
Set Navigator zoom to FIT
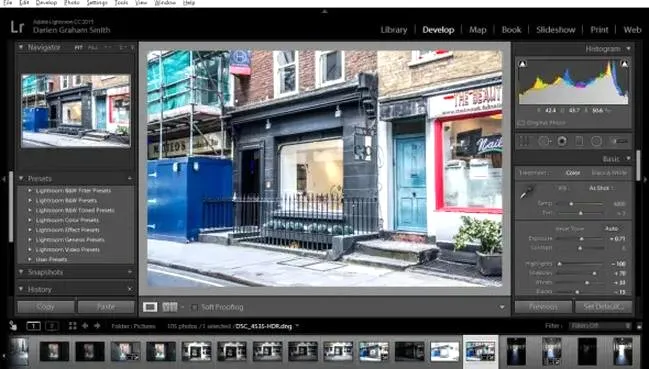(x=78, y=48)
